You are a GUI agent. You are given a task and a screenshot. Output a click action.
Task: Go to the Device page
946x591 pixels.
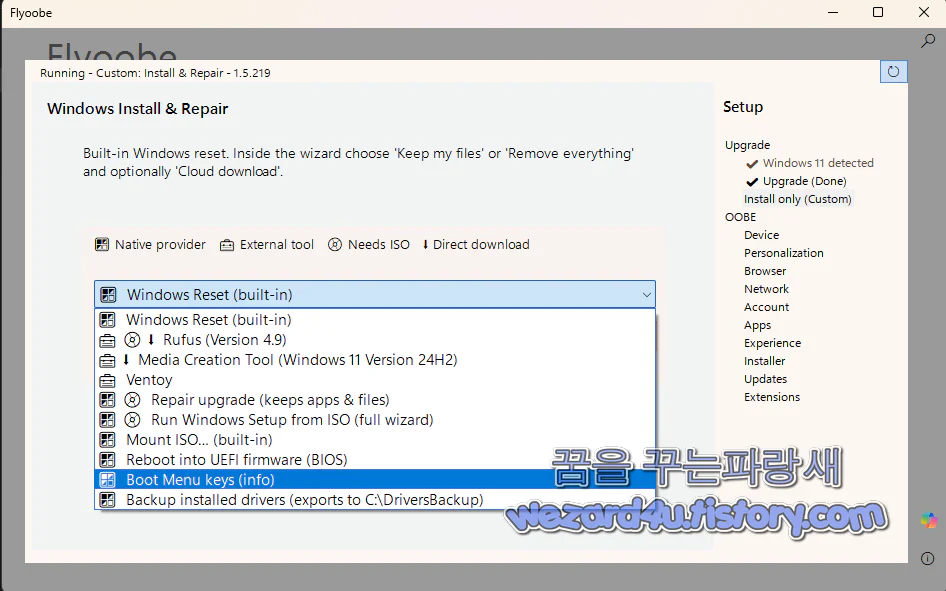click(761, 235)
